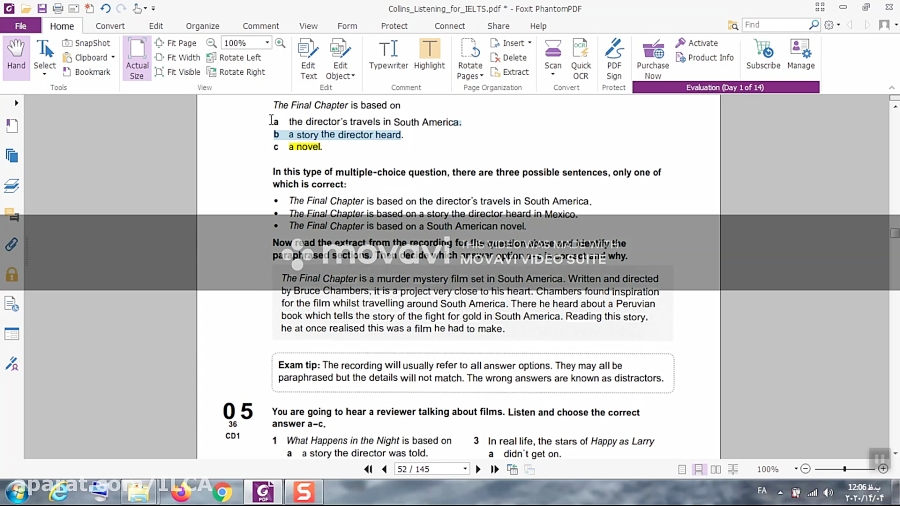Viewport: 900px width, 506px height.
Task: Print the document from quick access toolbar
Action: point(57,8)
